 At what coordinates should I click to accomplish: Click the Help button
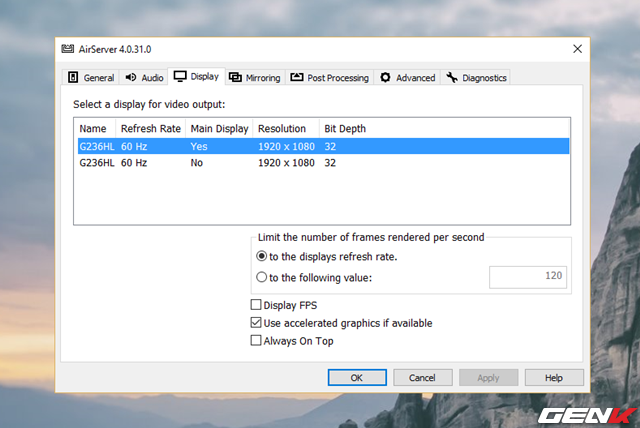click(x=553, y=378)
